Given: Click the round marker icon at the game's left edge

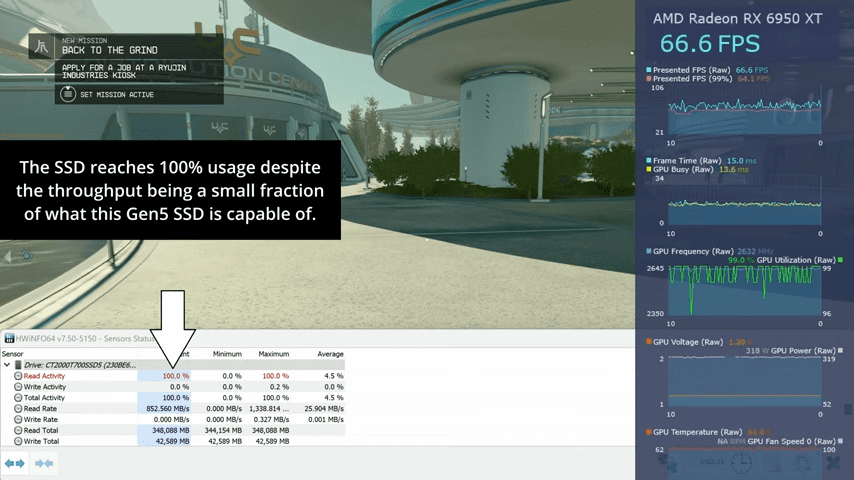Looking at the screenshot, I should coord(26,256).
